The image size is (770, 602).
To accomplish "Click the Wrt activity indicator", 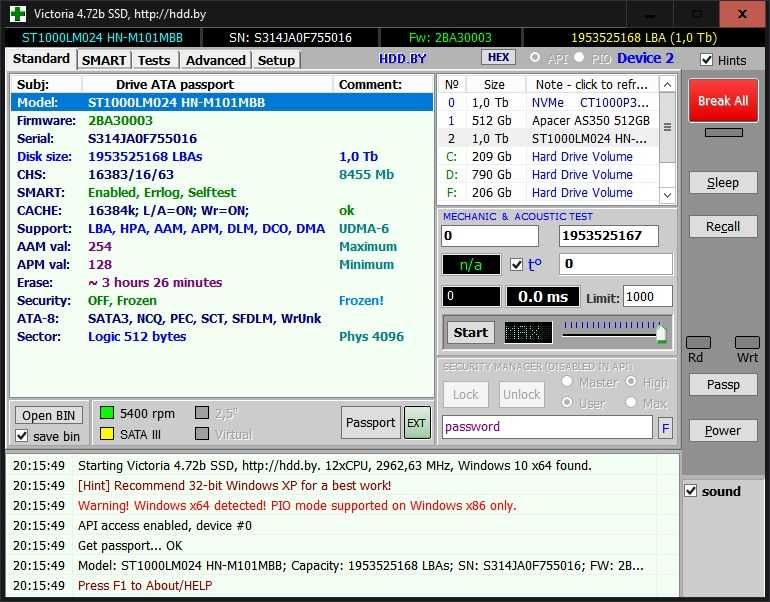I will click(747, 342).
